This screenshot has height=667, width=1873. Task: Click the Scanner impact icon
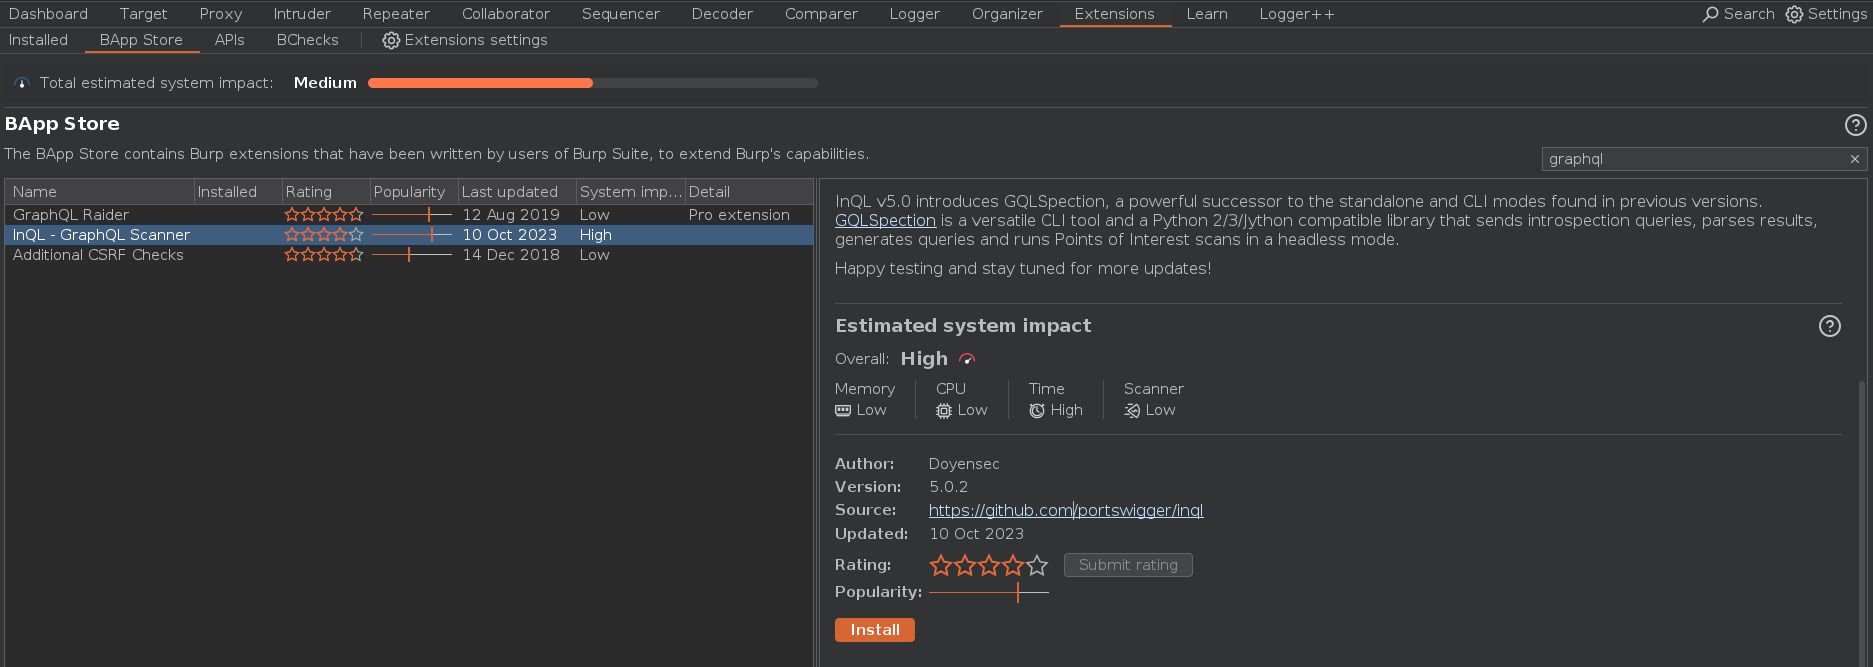click(x=1132, y=410)
